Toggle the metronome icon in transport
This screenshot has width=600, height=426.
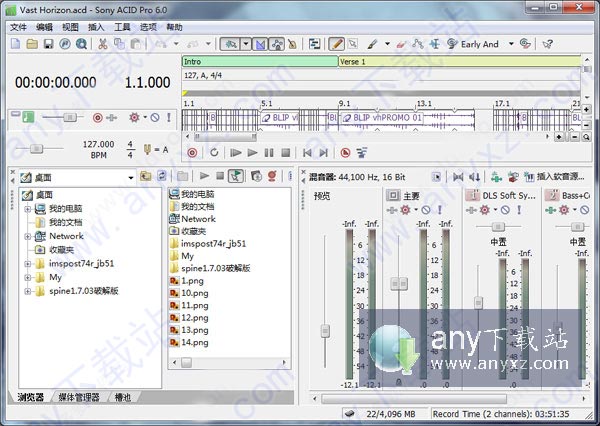pos(345,153)
